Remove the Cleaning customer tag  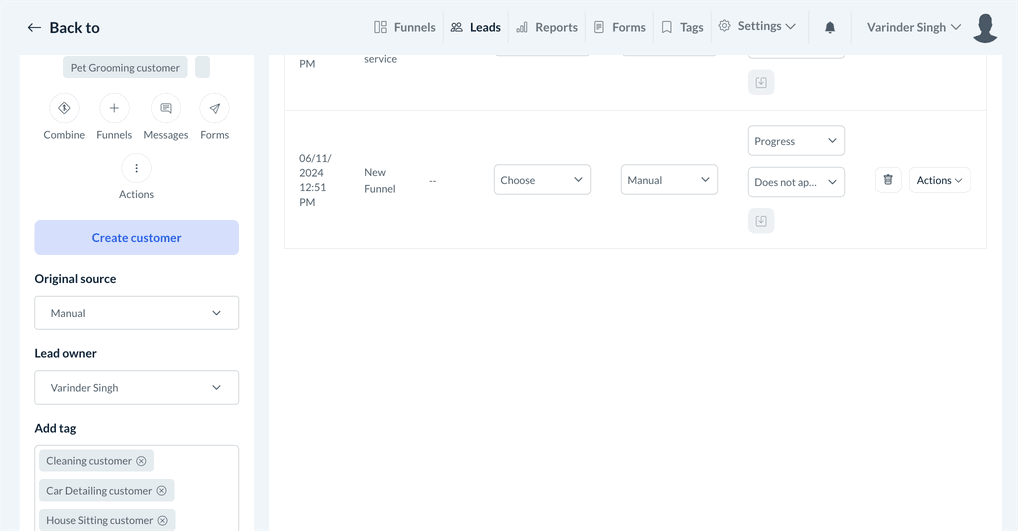point(141,461)
